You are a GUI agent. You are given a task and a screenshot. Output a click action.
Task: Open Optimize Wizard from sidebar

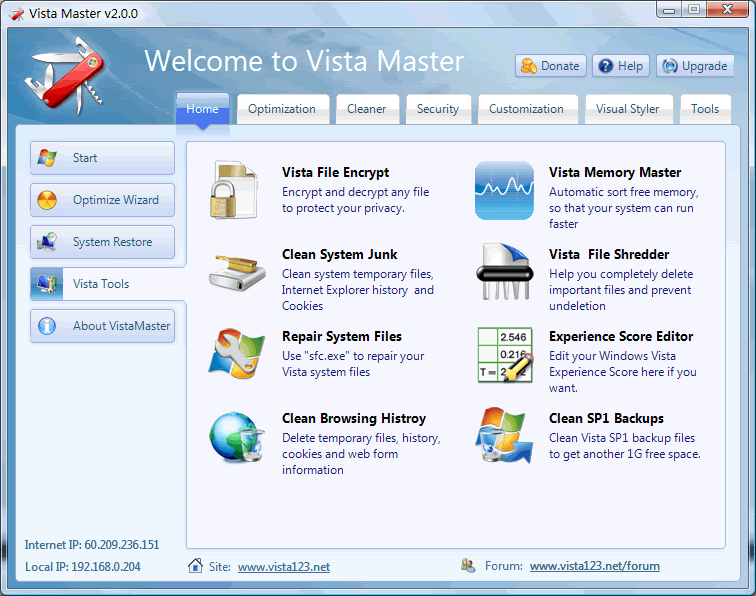click(102, 200)
